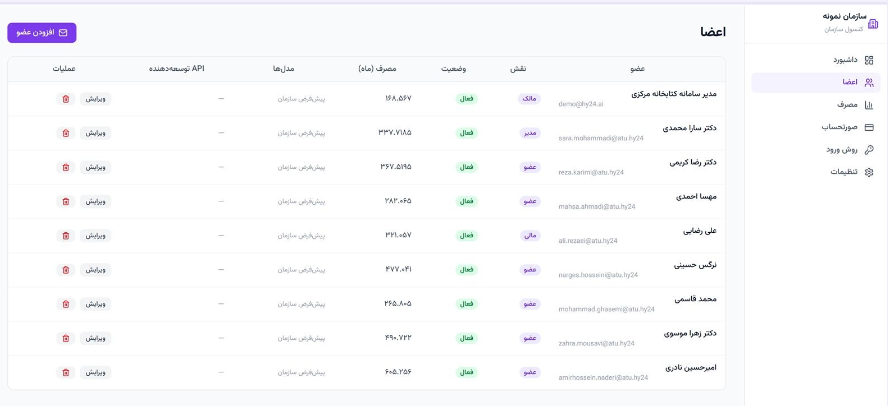Click organization building icon beside سازمان نمونه
Image resolution: width=888 pixels, height=406 pixels.
(873, 24)
